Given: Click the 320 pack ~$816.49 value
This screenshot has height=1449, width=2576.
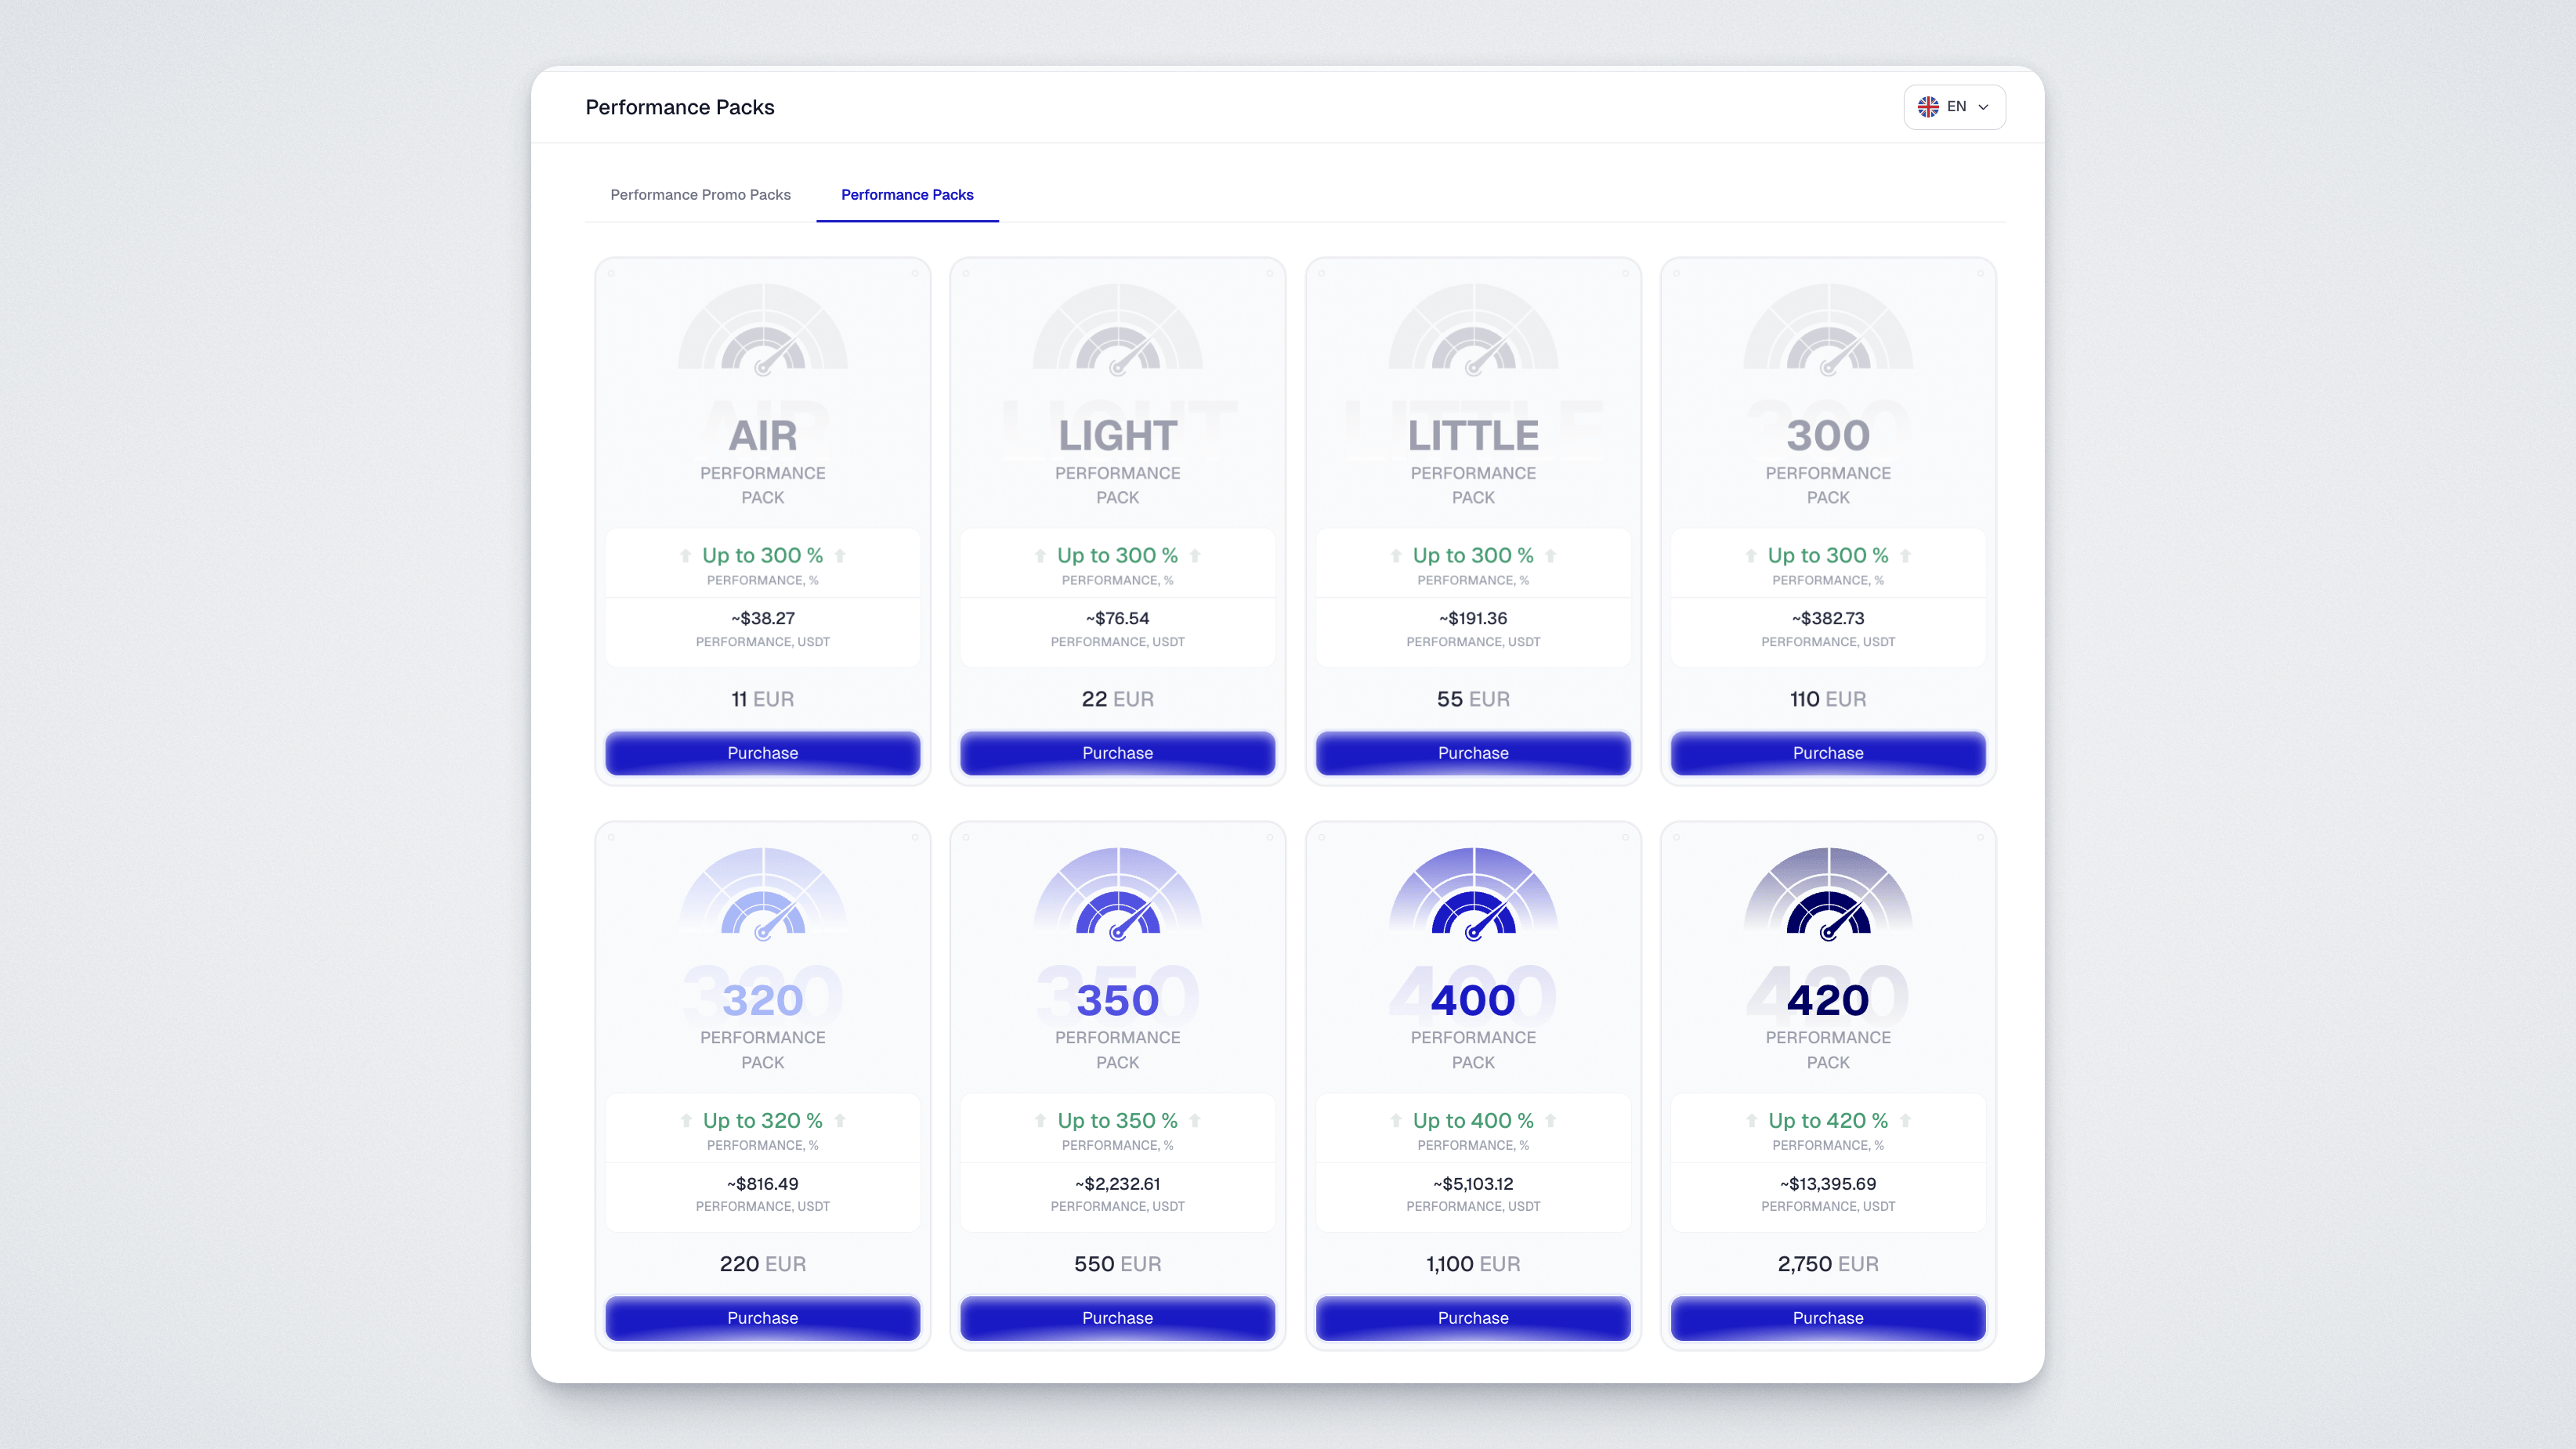Looking at the screenshot, I should (x=762, y=1184).
